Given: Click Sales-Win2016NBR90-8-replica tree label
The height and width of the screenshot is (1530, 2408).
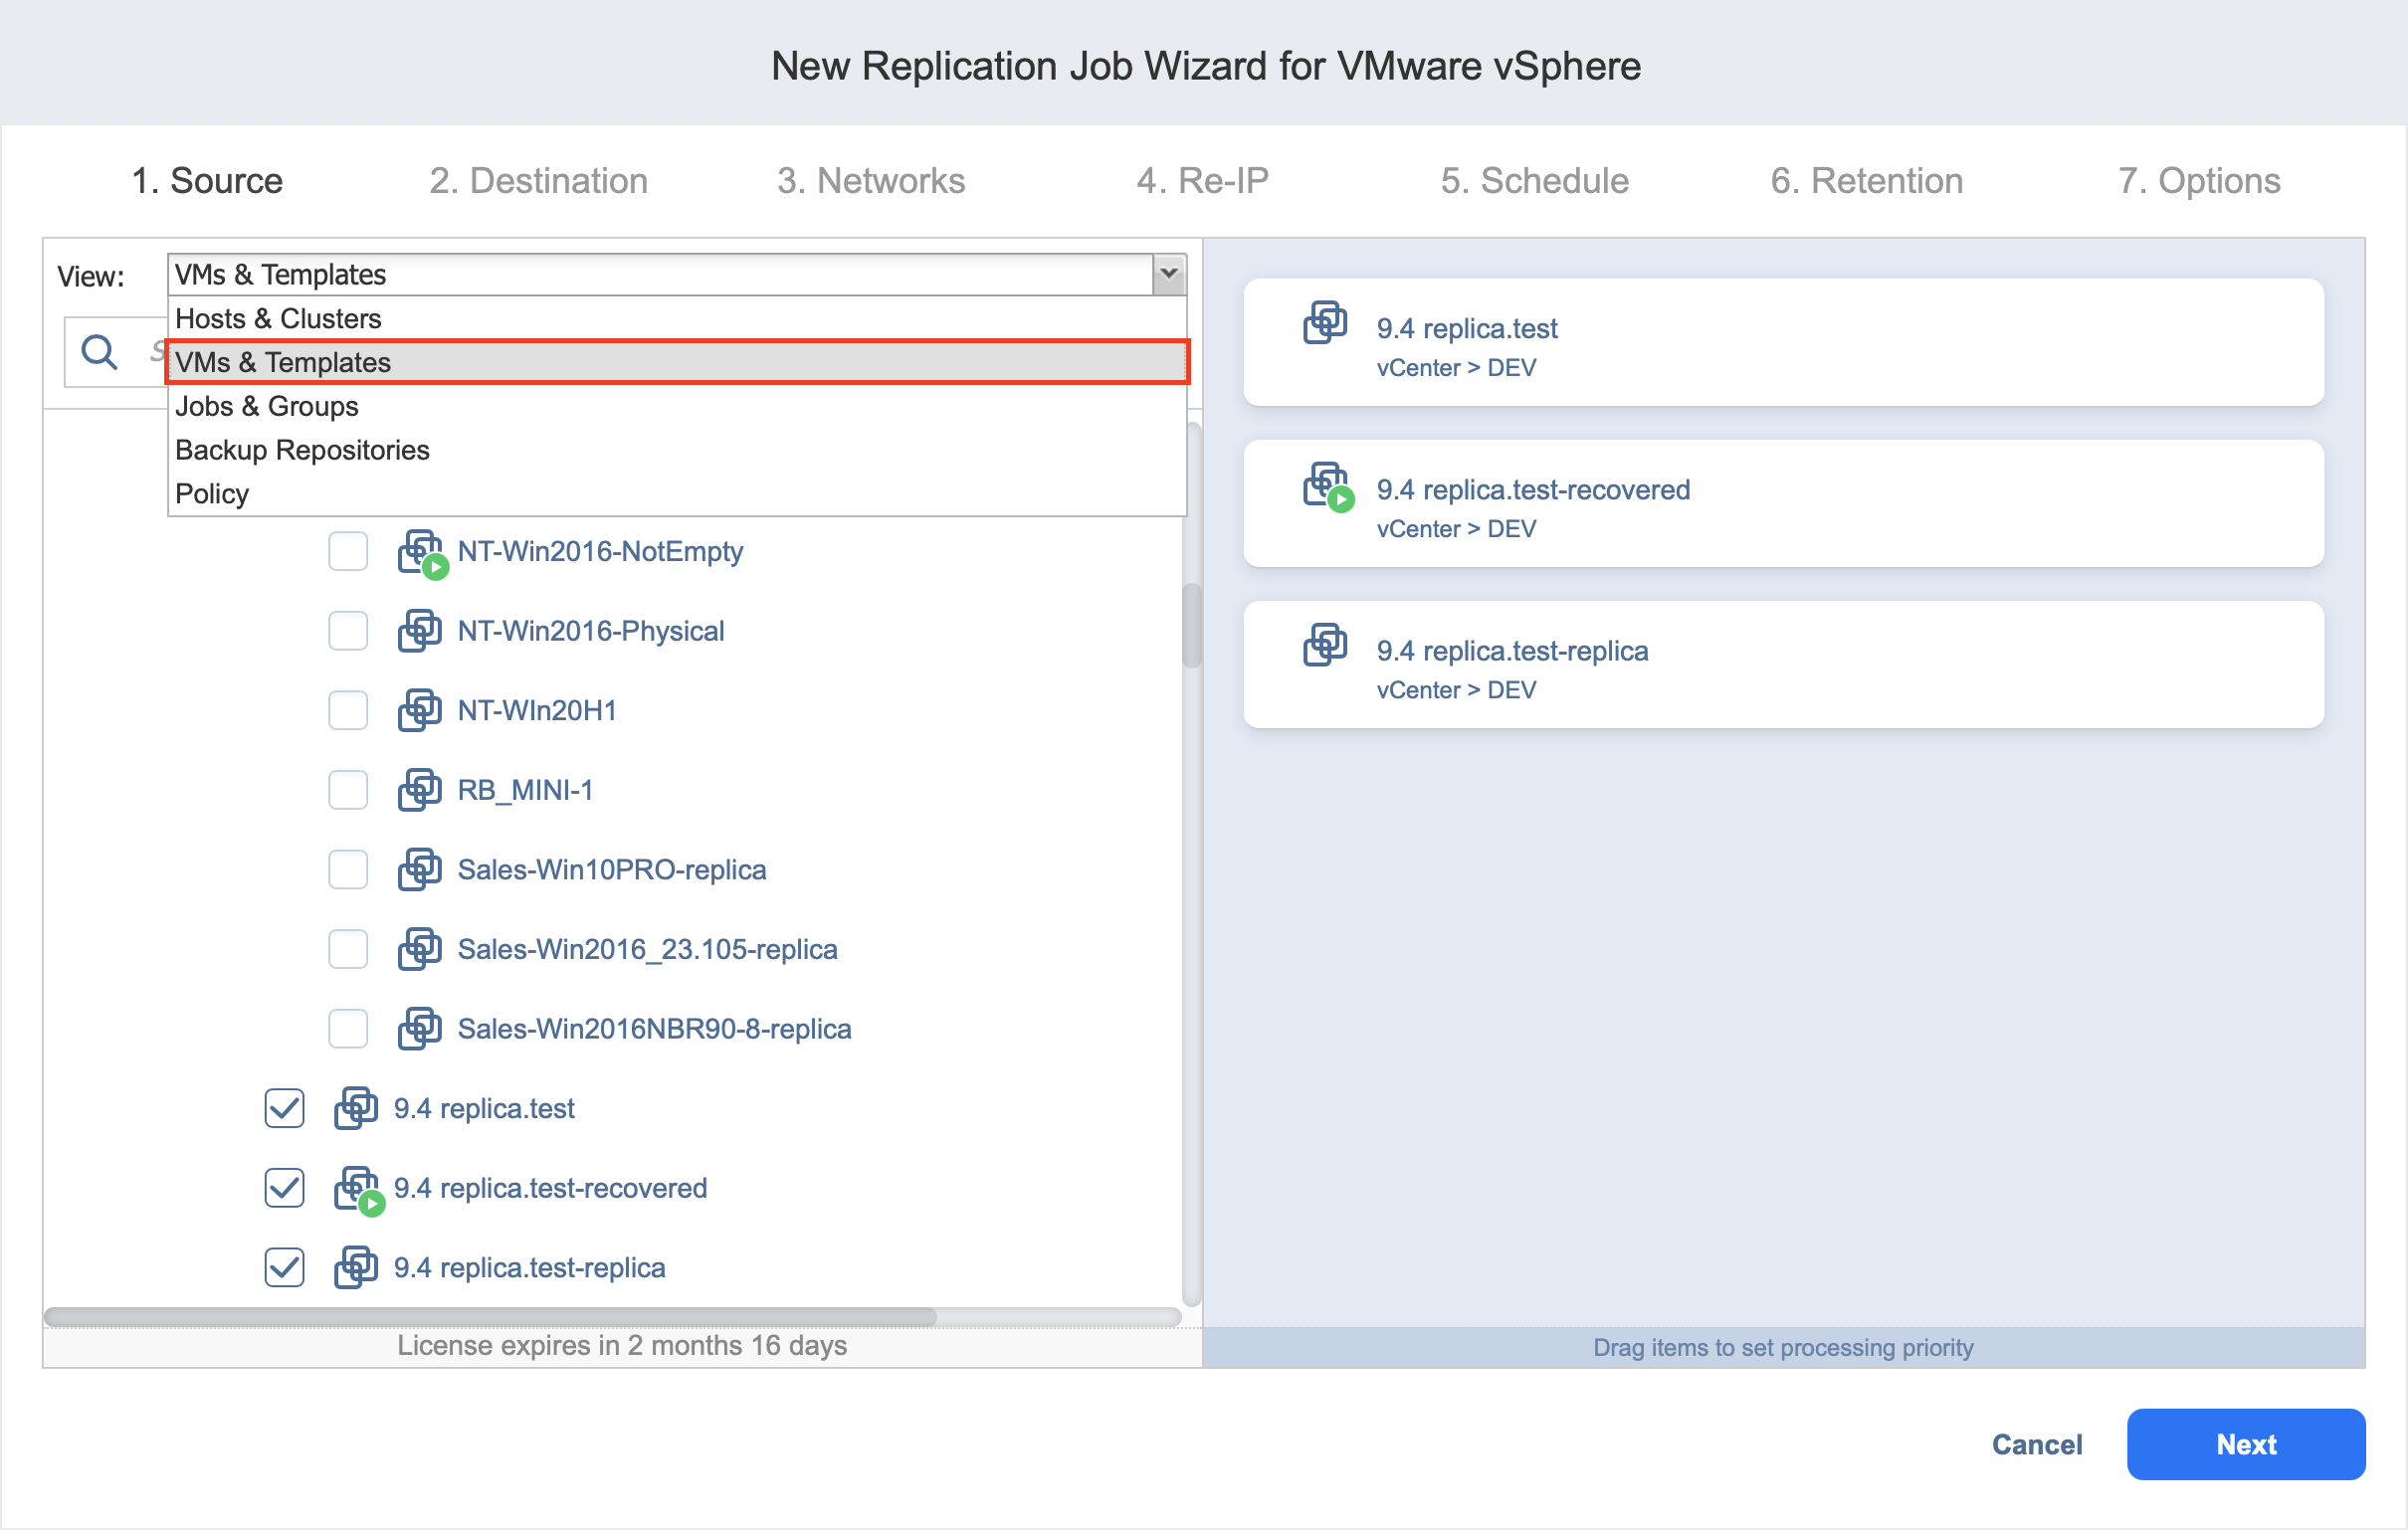Looking at the screenshot, I should (x=654, y=1030).
